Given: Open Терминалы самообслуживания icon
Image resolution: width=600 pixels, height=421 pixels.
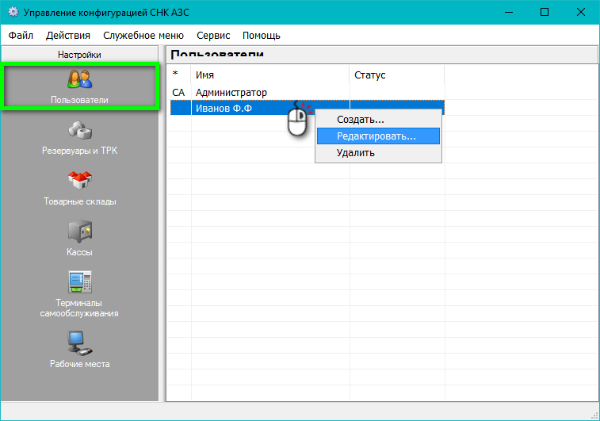Looking at the screenshot, I should [80, 282].
